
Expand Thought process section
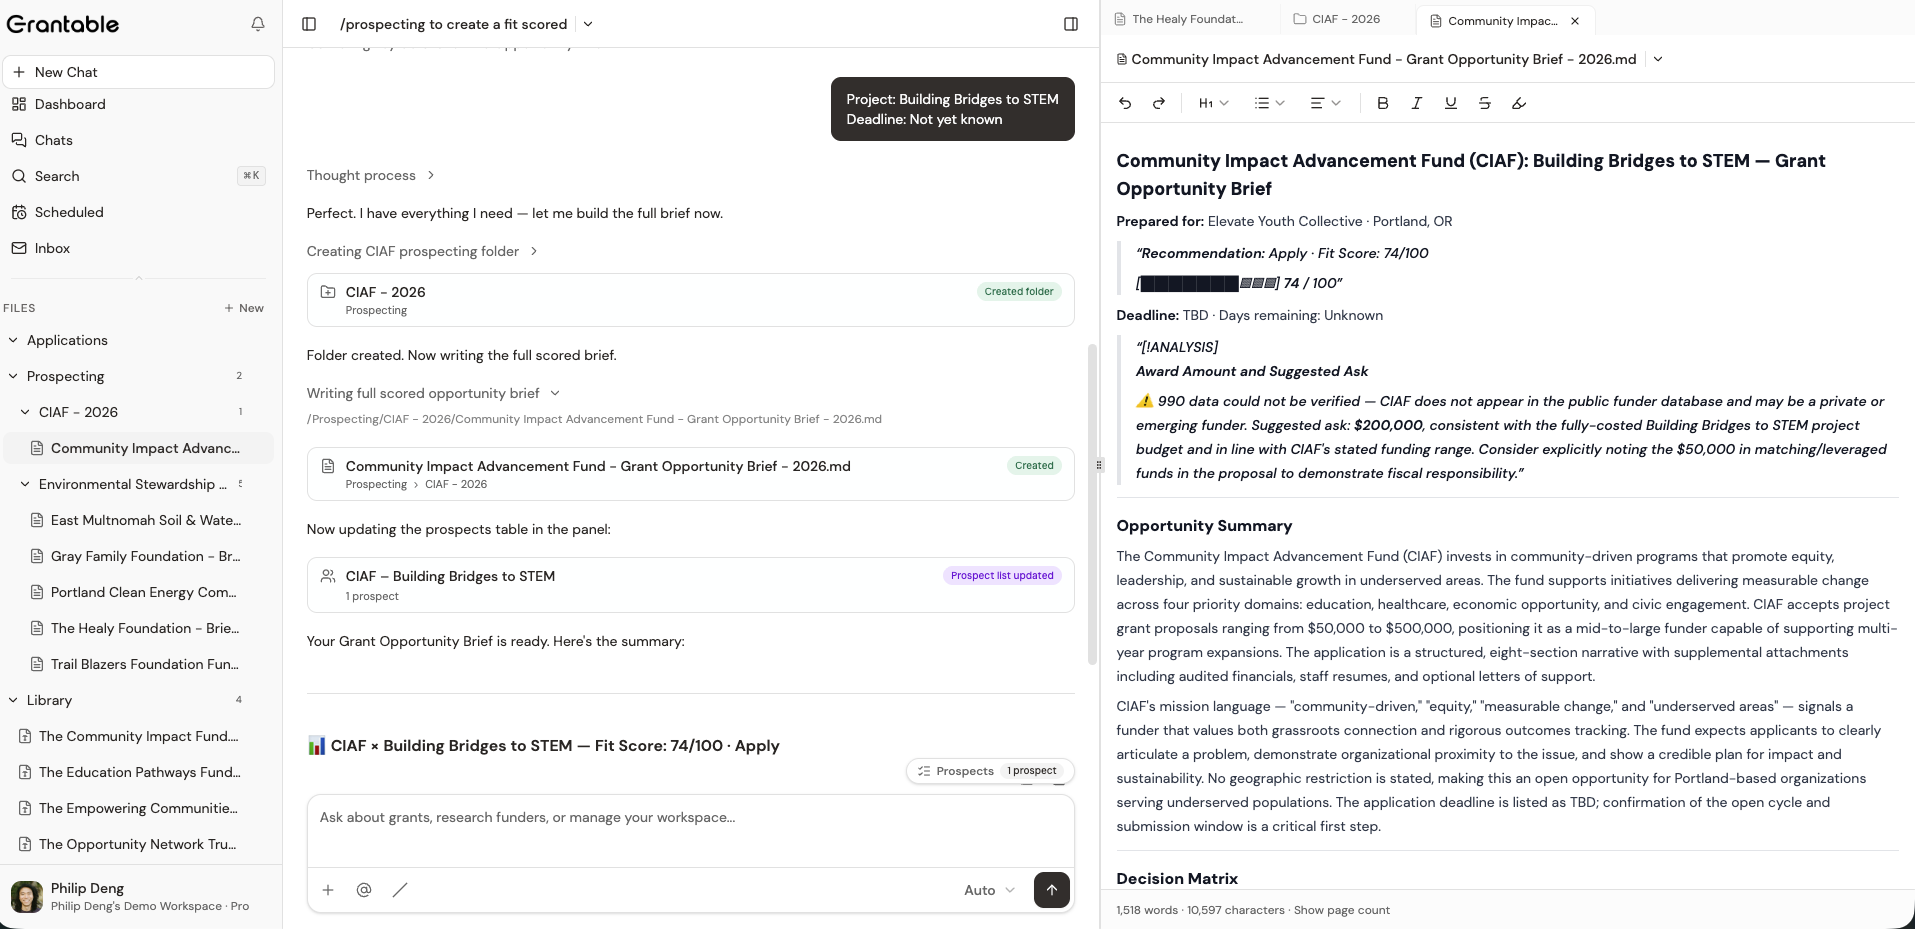point(371,175)
